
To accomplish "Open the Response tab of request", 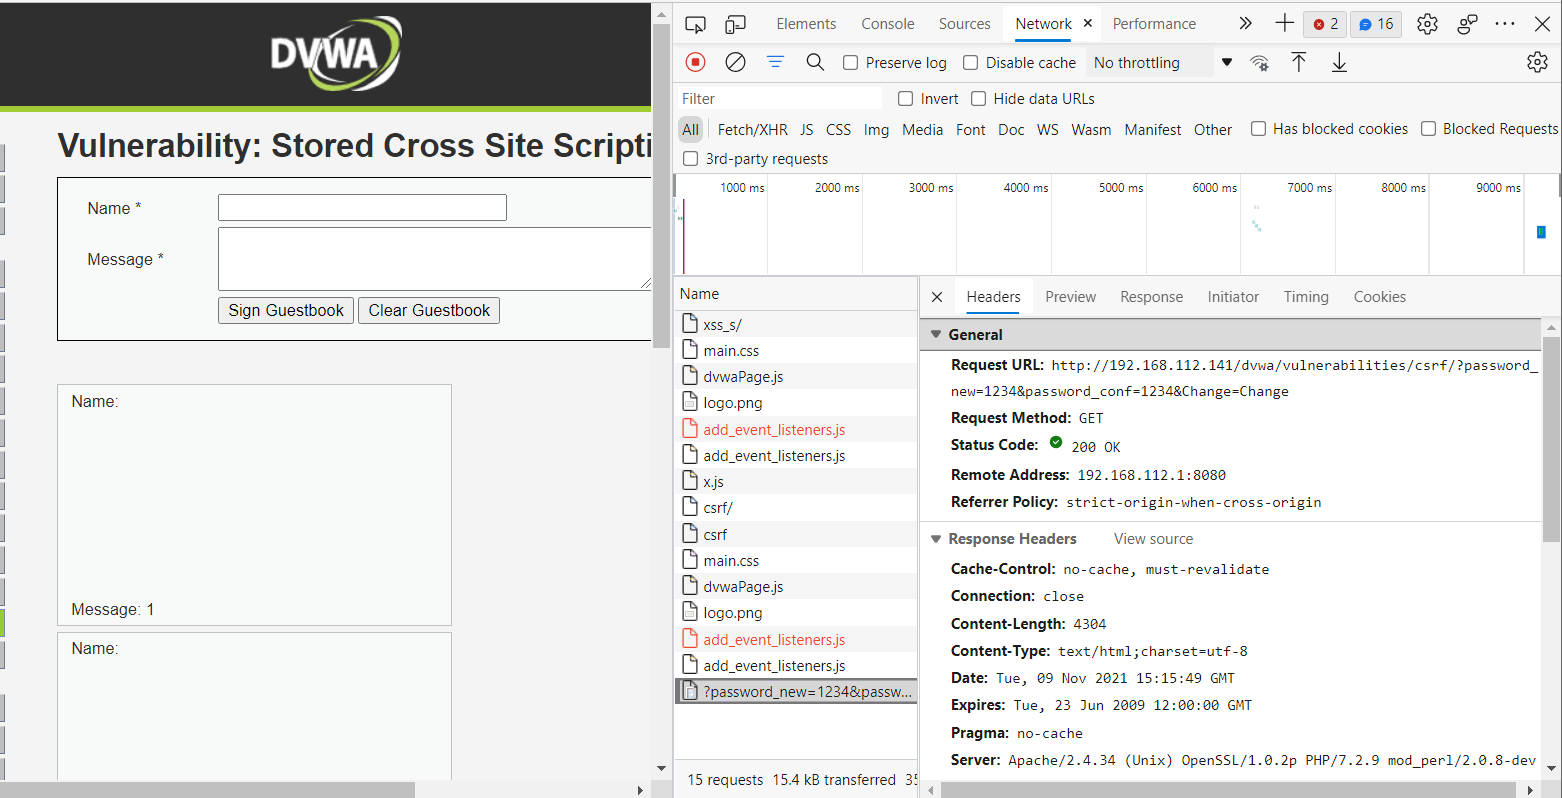I will pos(1151,297).
